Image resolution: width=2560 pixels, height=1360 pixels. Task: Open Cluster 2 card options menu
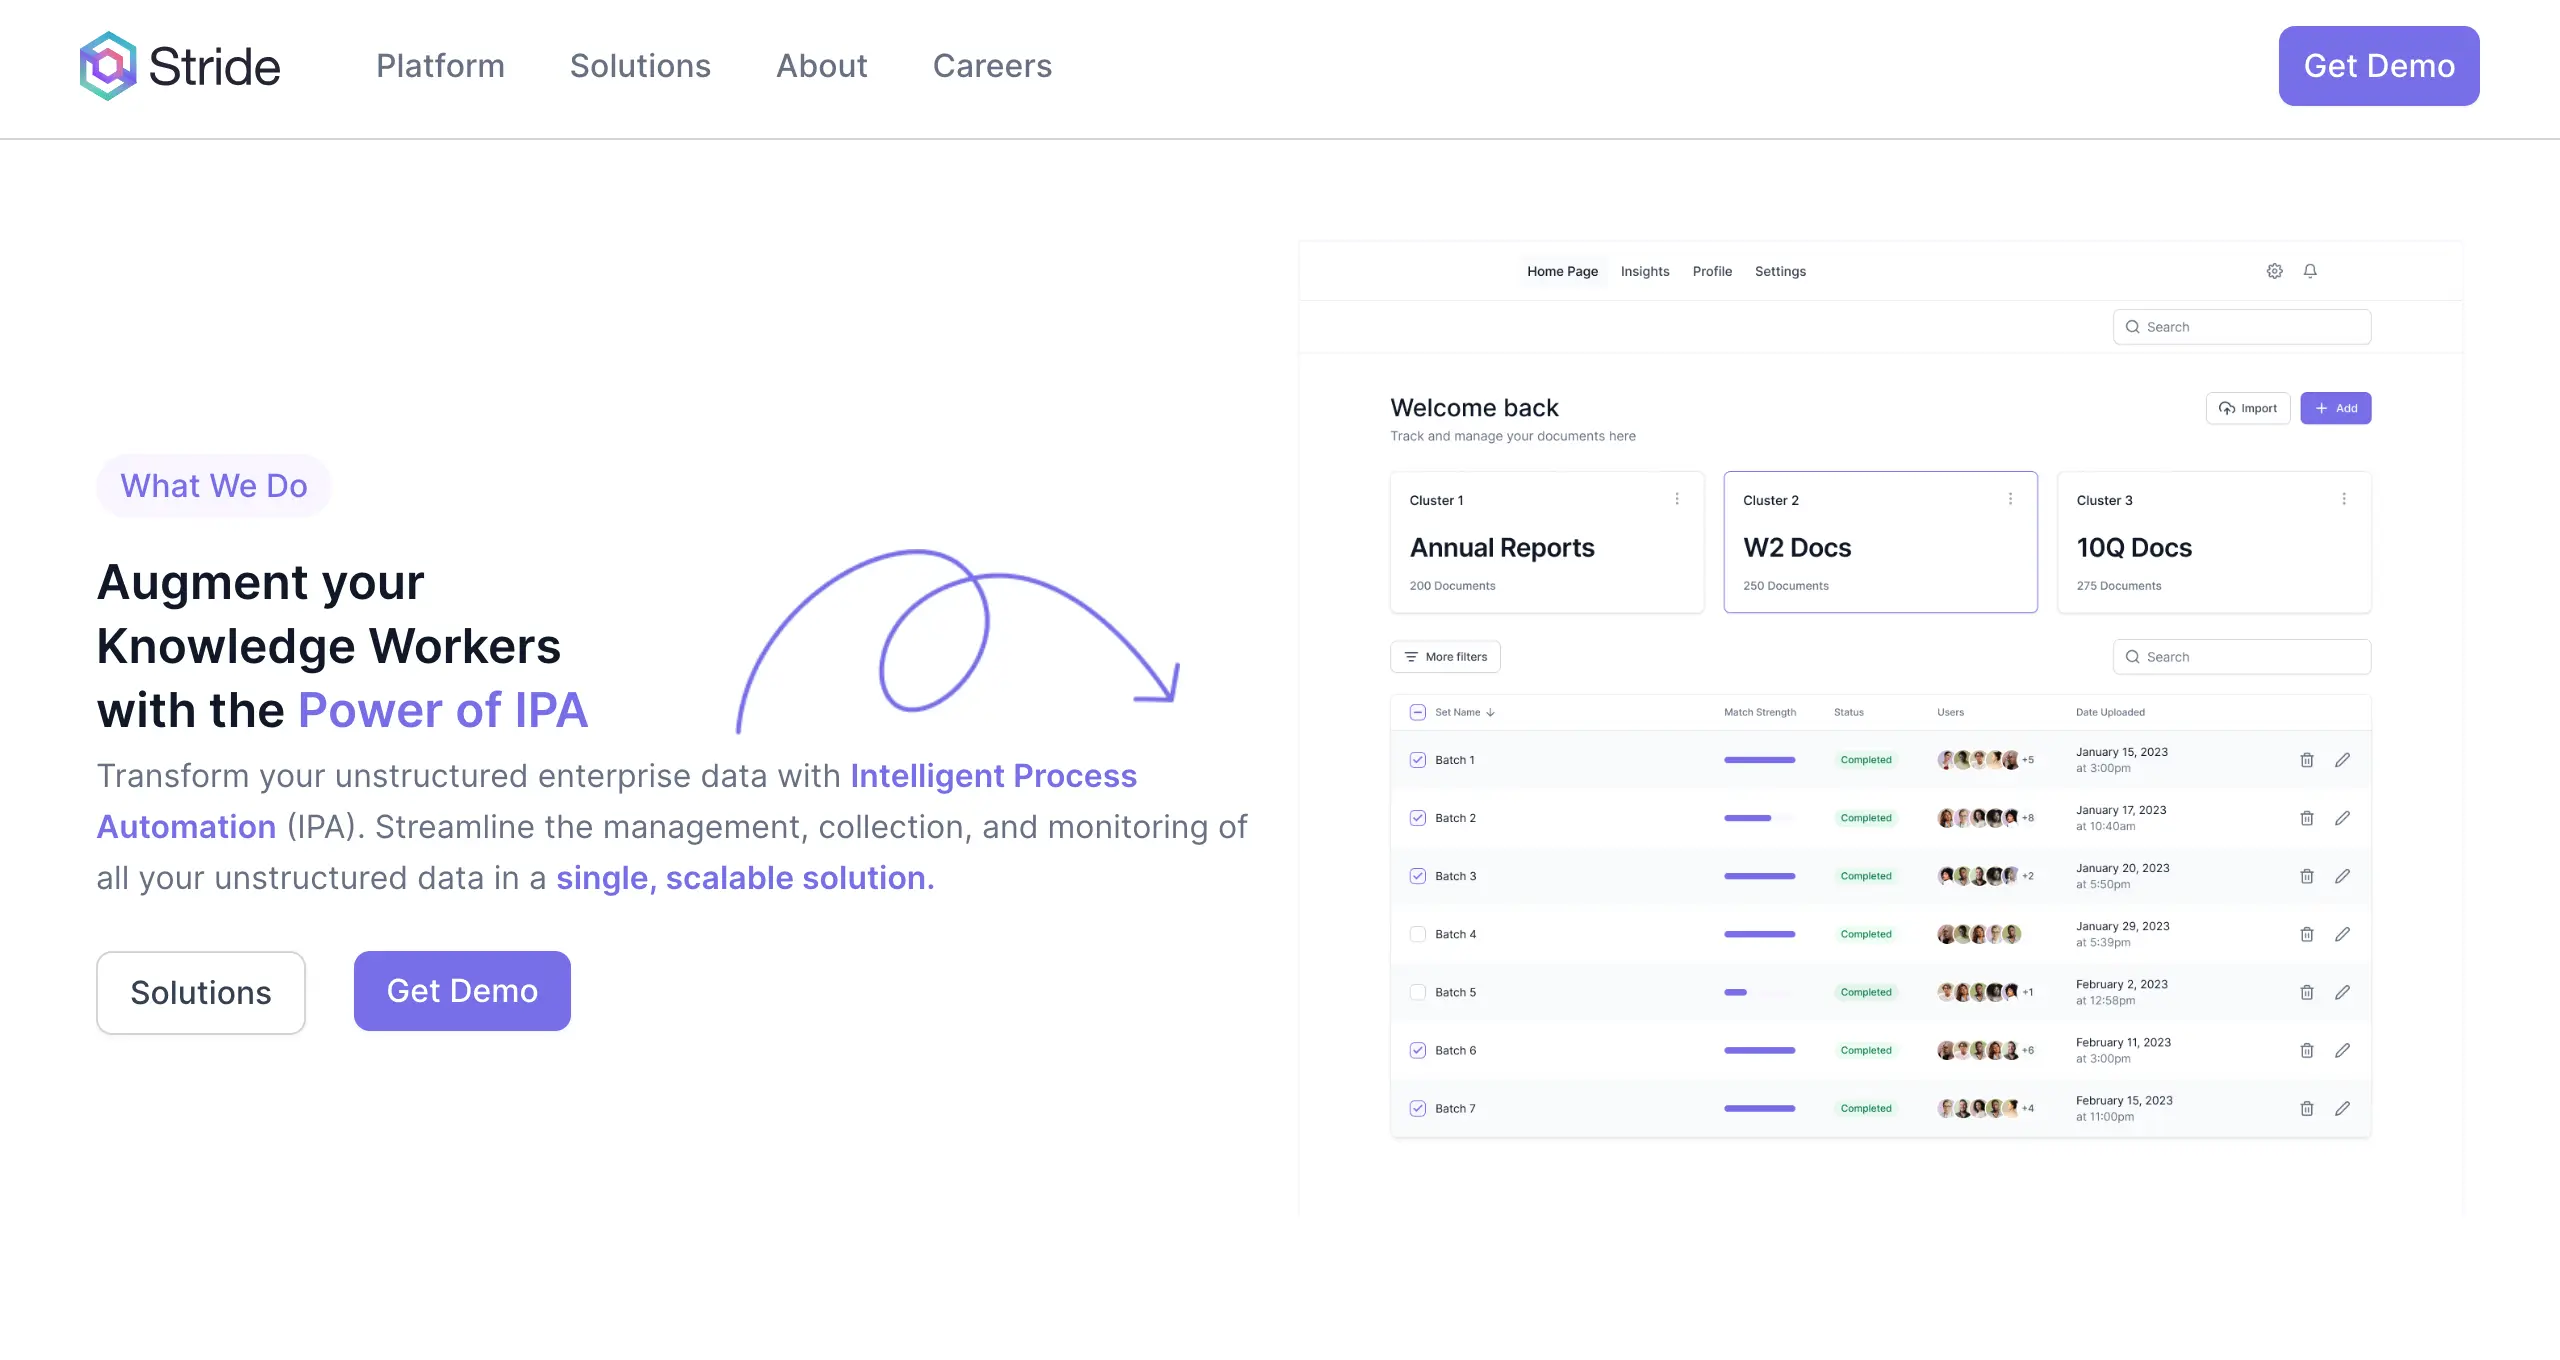click(2010, 499)
